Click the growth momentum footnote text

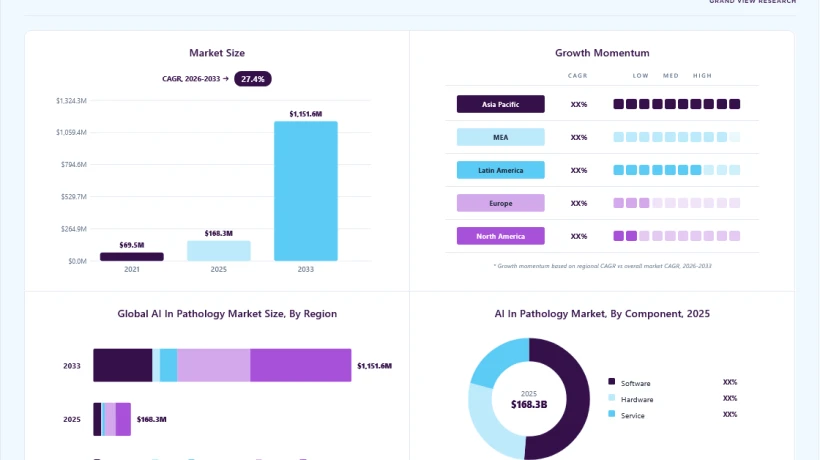click(x=602, y=266)
